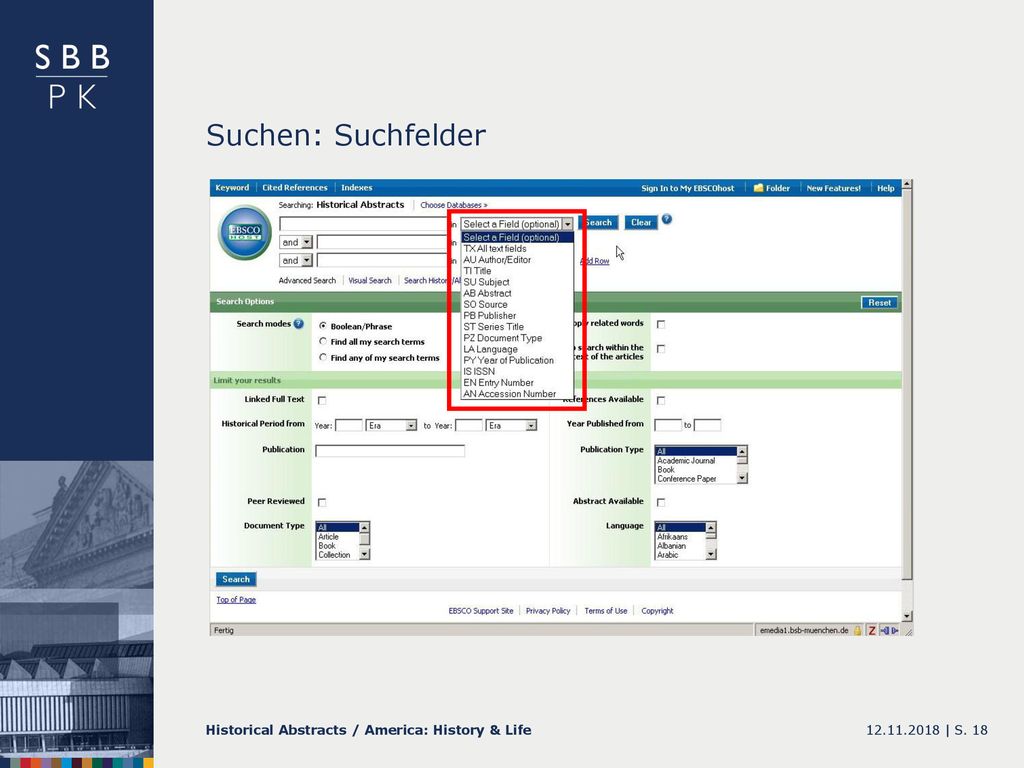
Task: Click the Historical Period from Year field
Action: [x=349, y=426]
